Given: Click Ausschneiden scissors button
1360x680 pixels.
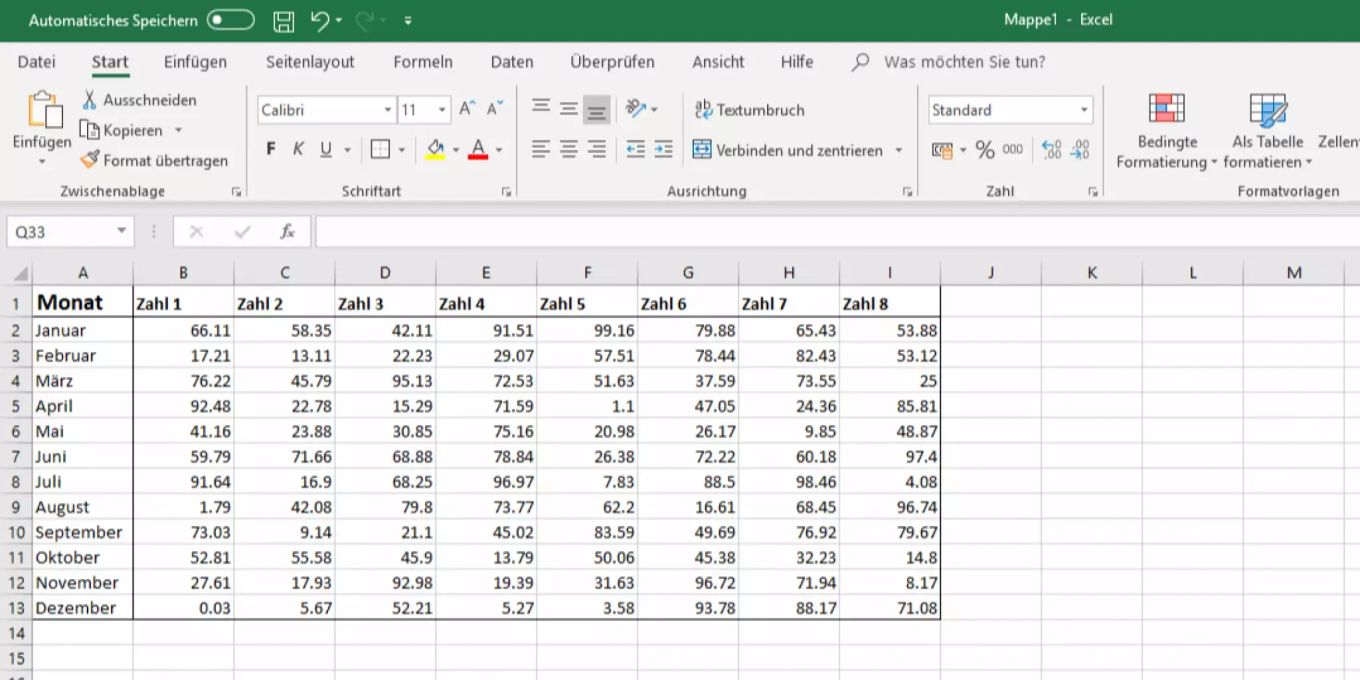Looking at the screenshot, I should (140, 100).
